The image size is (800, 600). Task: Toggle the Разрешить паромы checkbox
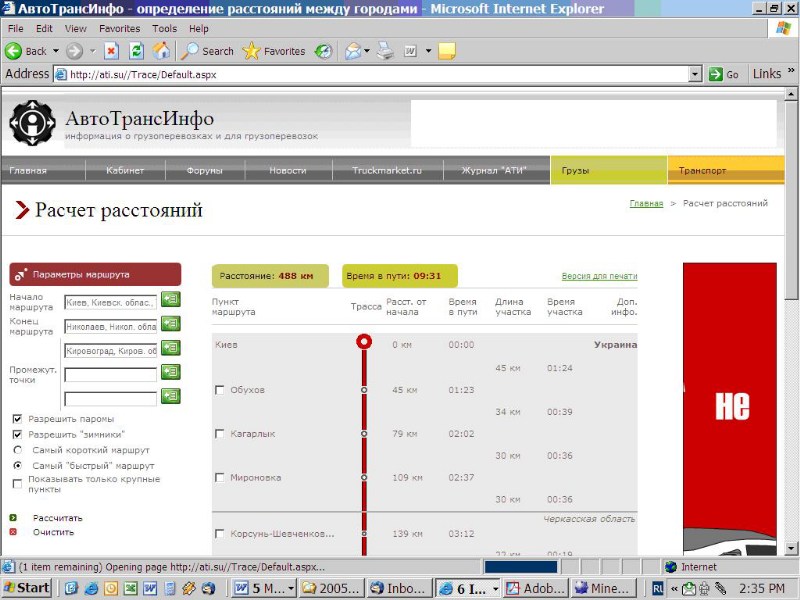(x=17, y=419)
